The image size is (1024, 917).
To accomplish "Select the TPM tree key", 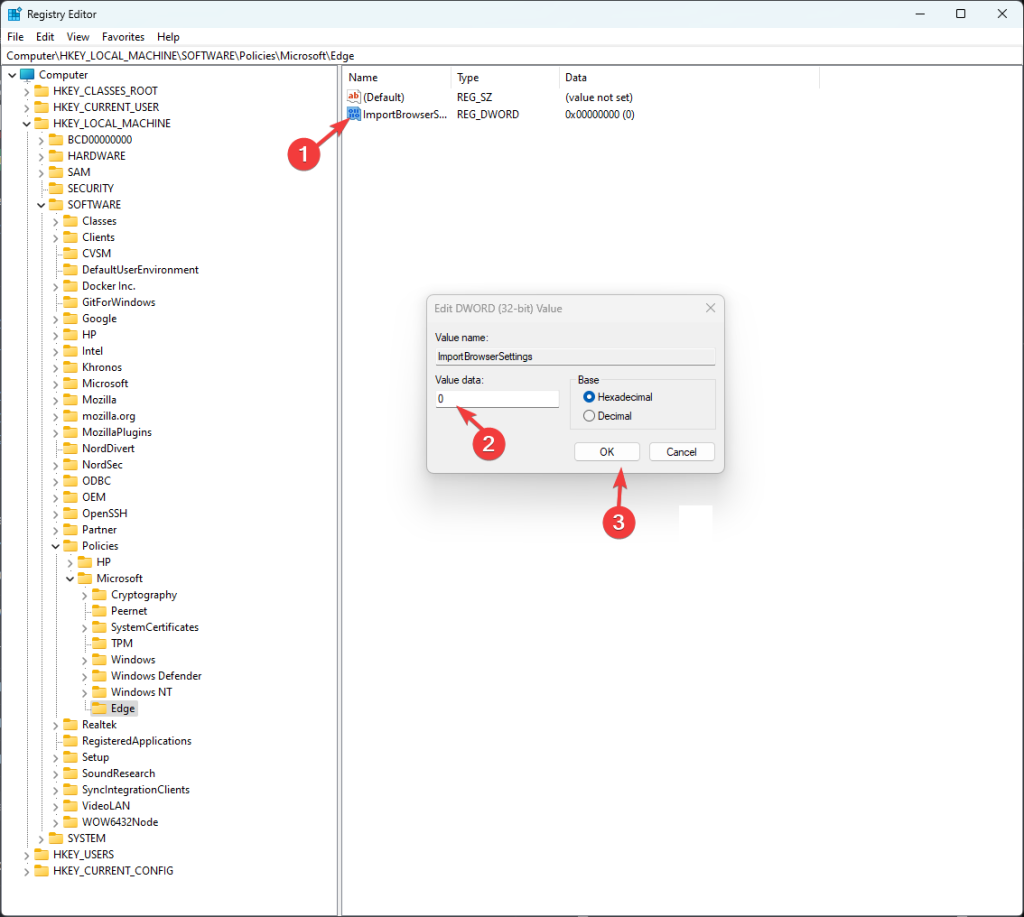I will pyautogui.click(x=121, y=643).
